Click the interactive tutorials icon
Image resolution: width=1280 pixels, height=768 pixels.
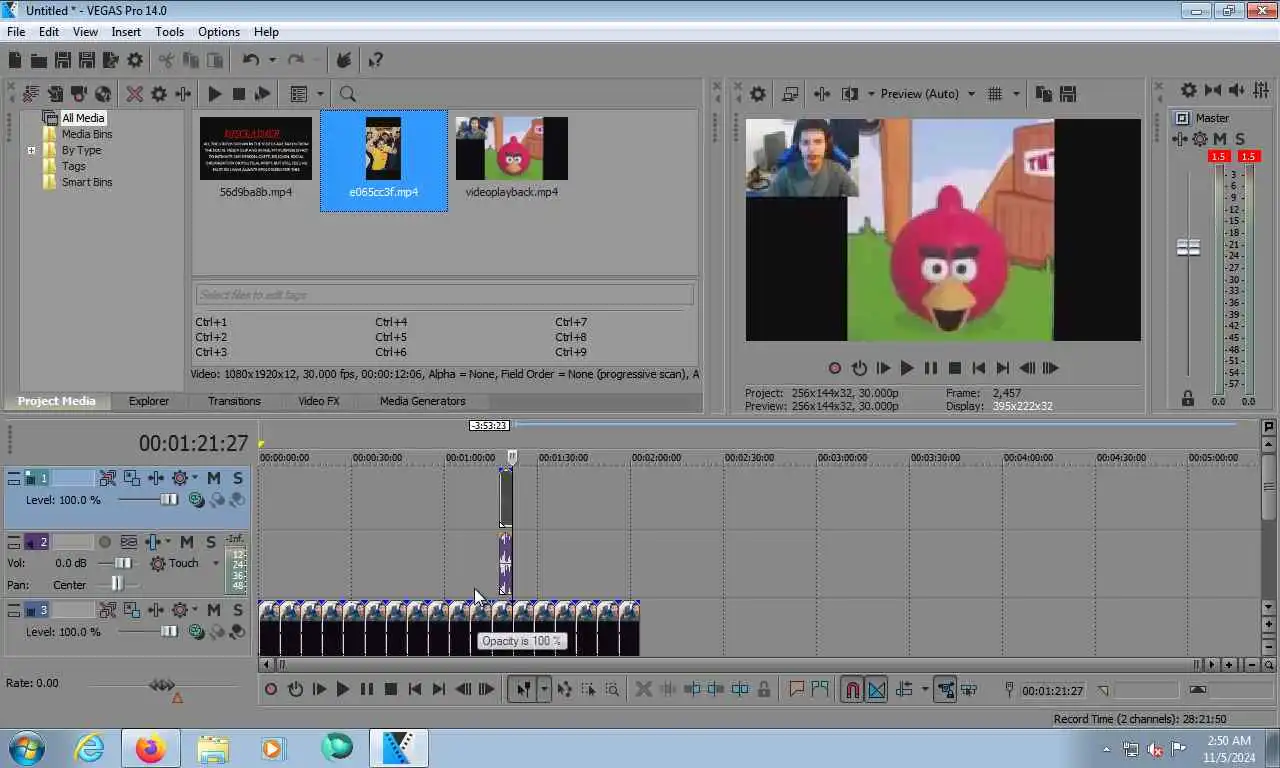click(344, 60)
